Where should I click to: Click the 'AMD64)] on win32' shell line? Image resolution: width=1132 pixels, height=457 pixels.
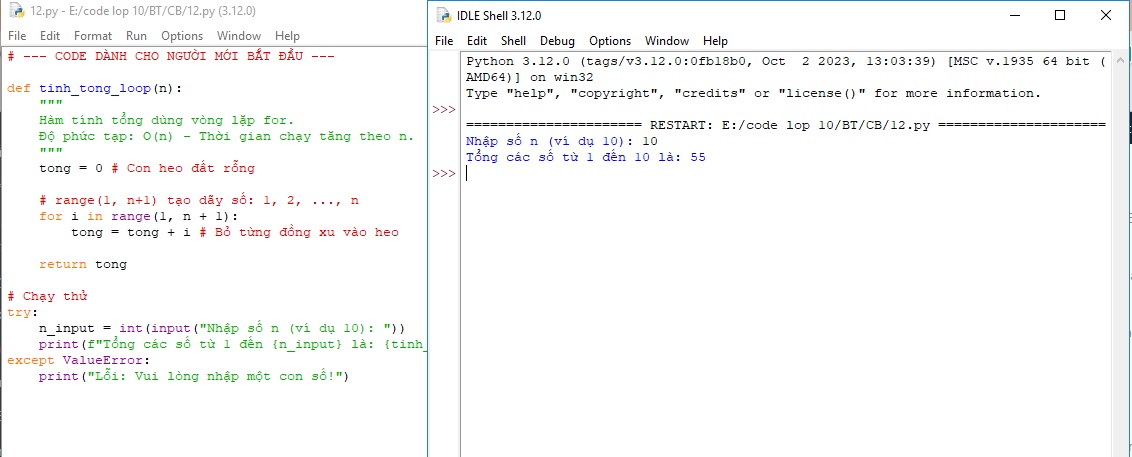[x=530, y=77]
